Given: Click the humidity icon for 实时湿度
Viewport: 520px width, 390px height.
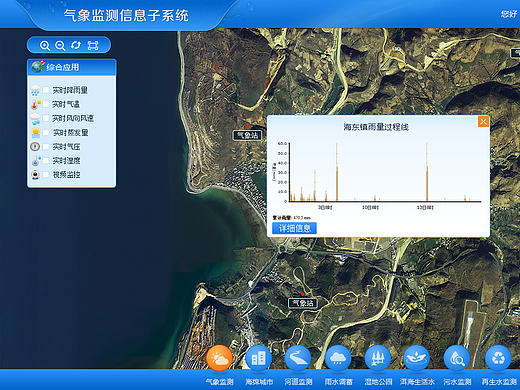Looking at the screenshot, I should pos(36,161).
